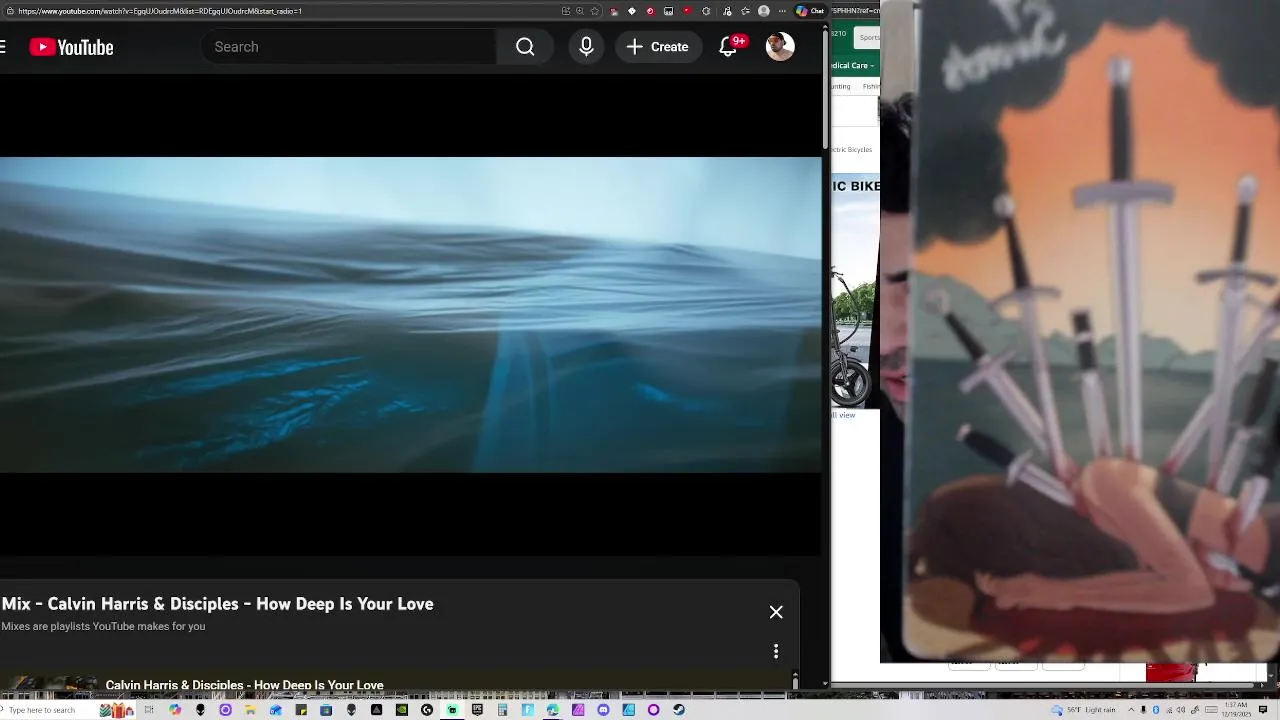Open the browser extensions puzzle icon

point(706,11)
